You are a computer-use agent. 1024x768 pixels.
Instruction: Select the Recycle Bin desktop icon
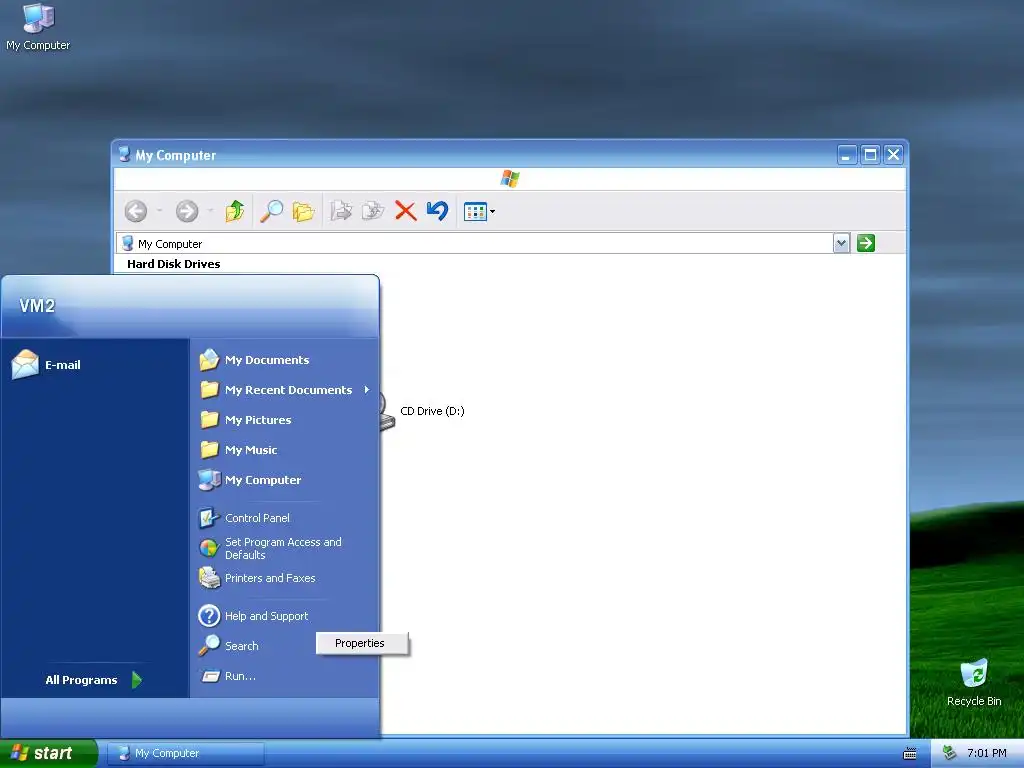click(x=974, y=682)
